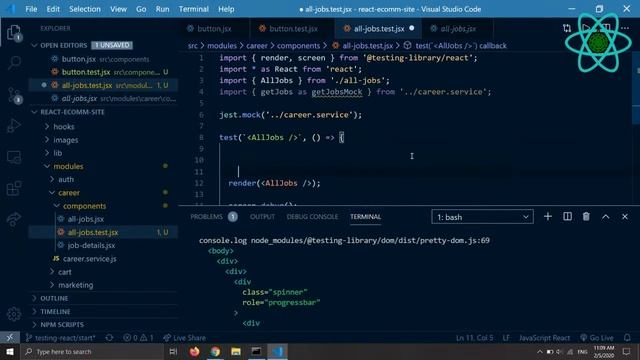Screen dimensions: 640x360
Task: Open editor More Actions ellipsis
Action: (625, 28)
